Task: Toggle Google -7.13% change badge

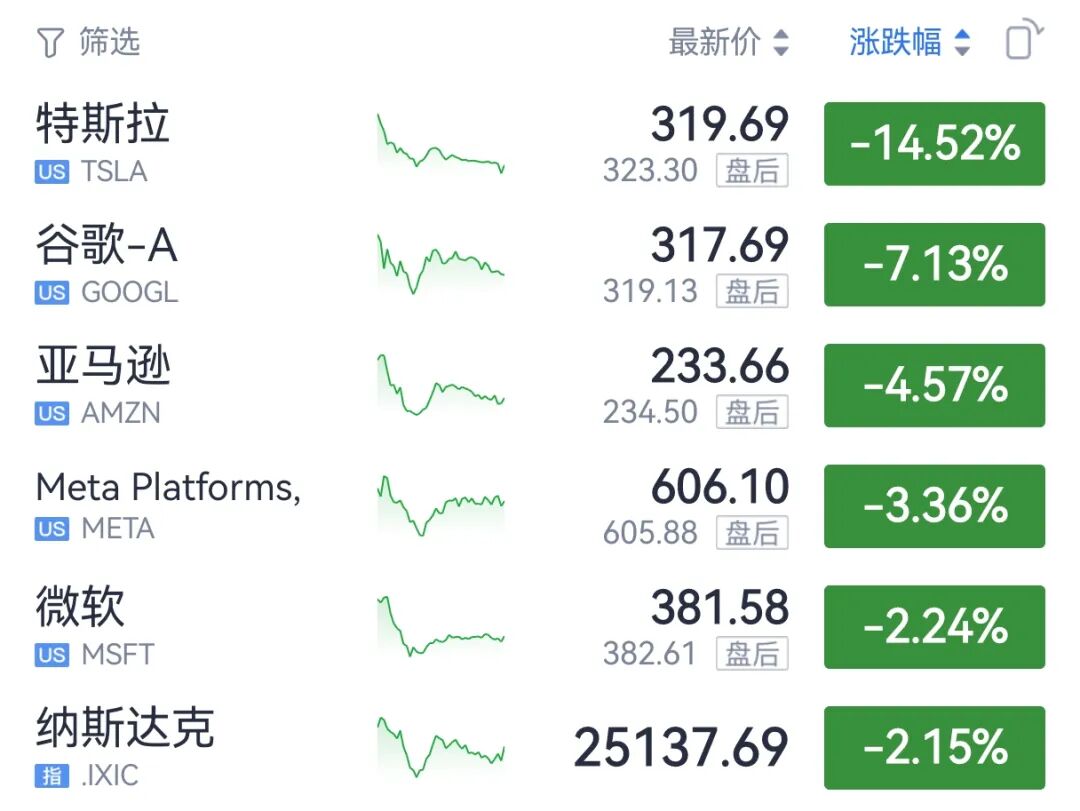Action: [x=935, y=265]
